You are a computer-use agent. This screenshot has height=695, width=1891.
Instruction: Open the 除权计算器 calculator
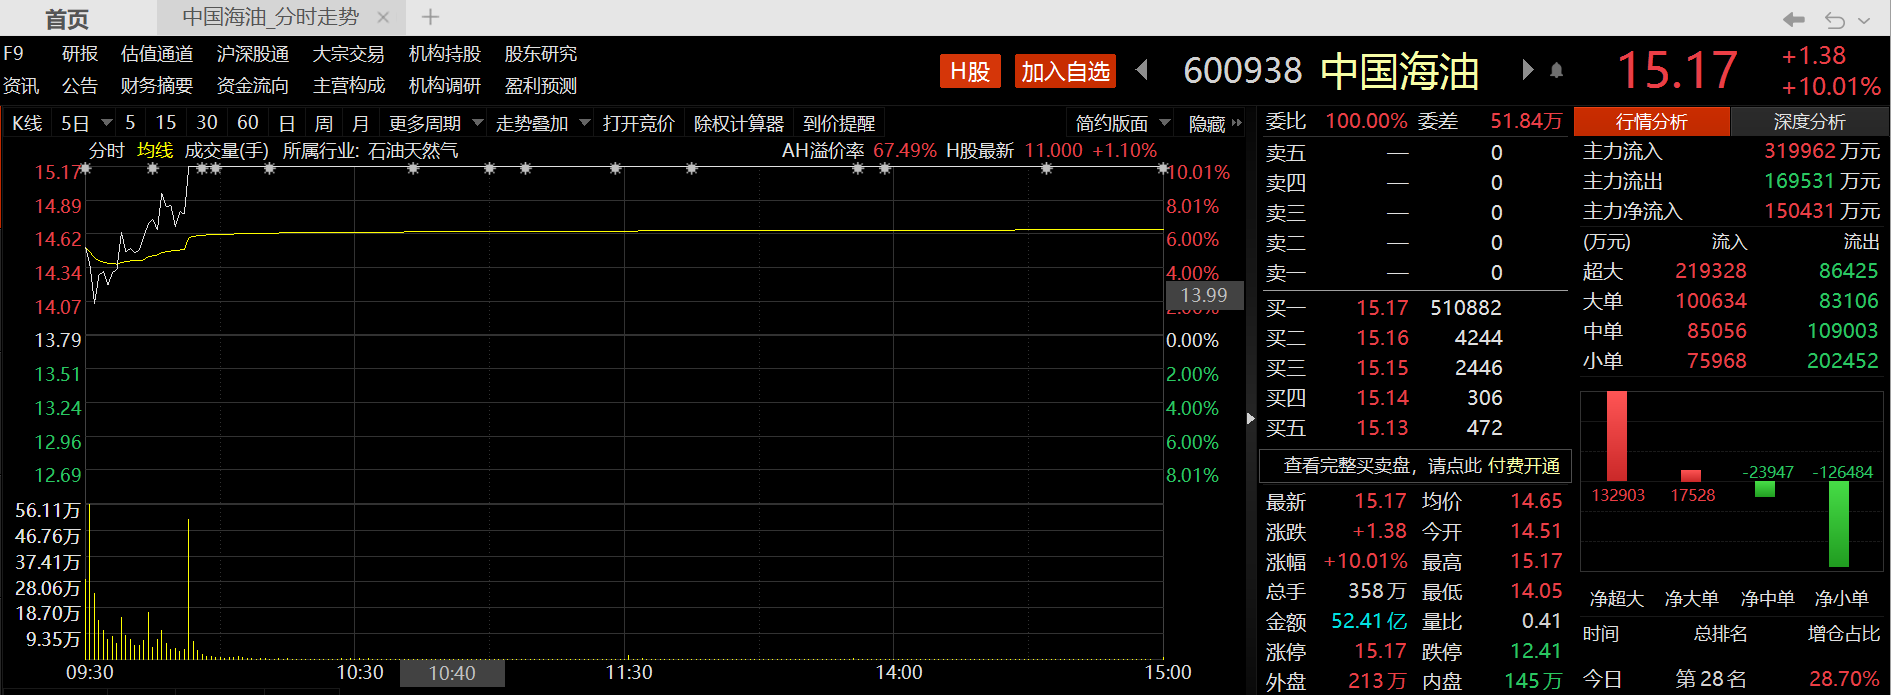point(739,123)
